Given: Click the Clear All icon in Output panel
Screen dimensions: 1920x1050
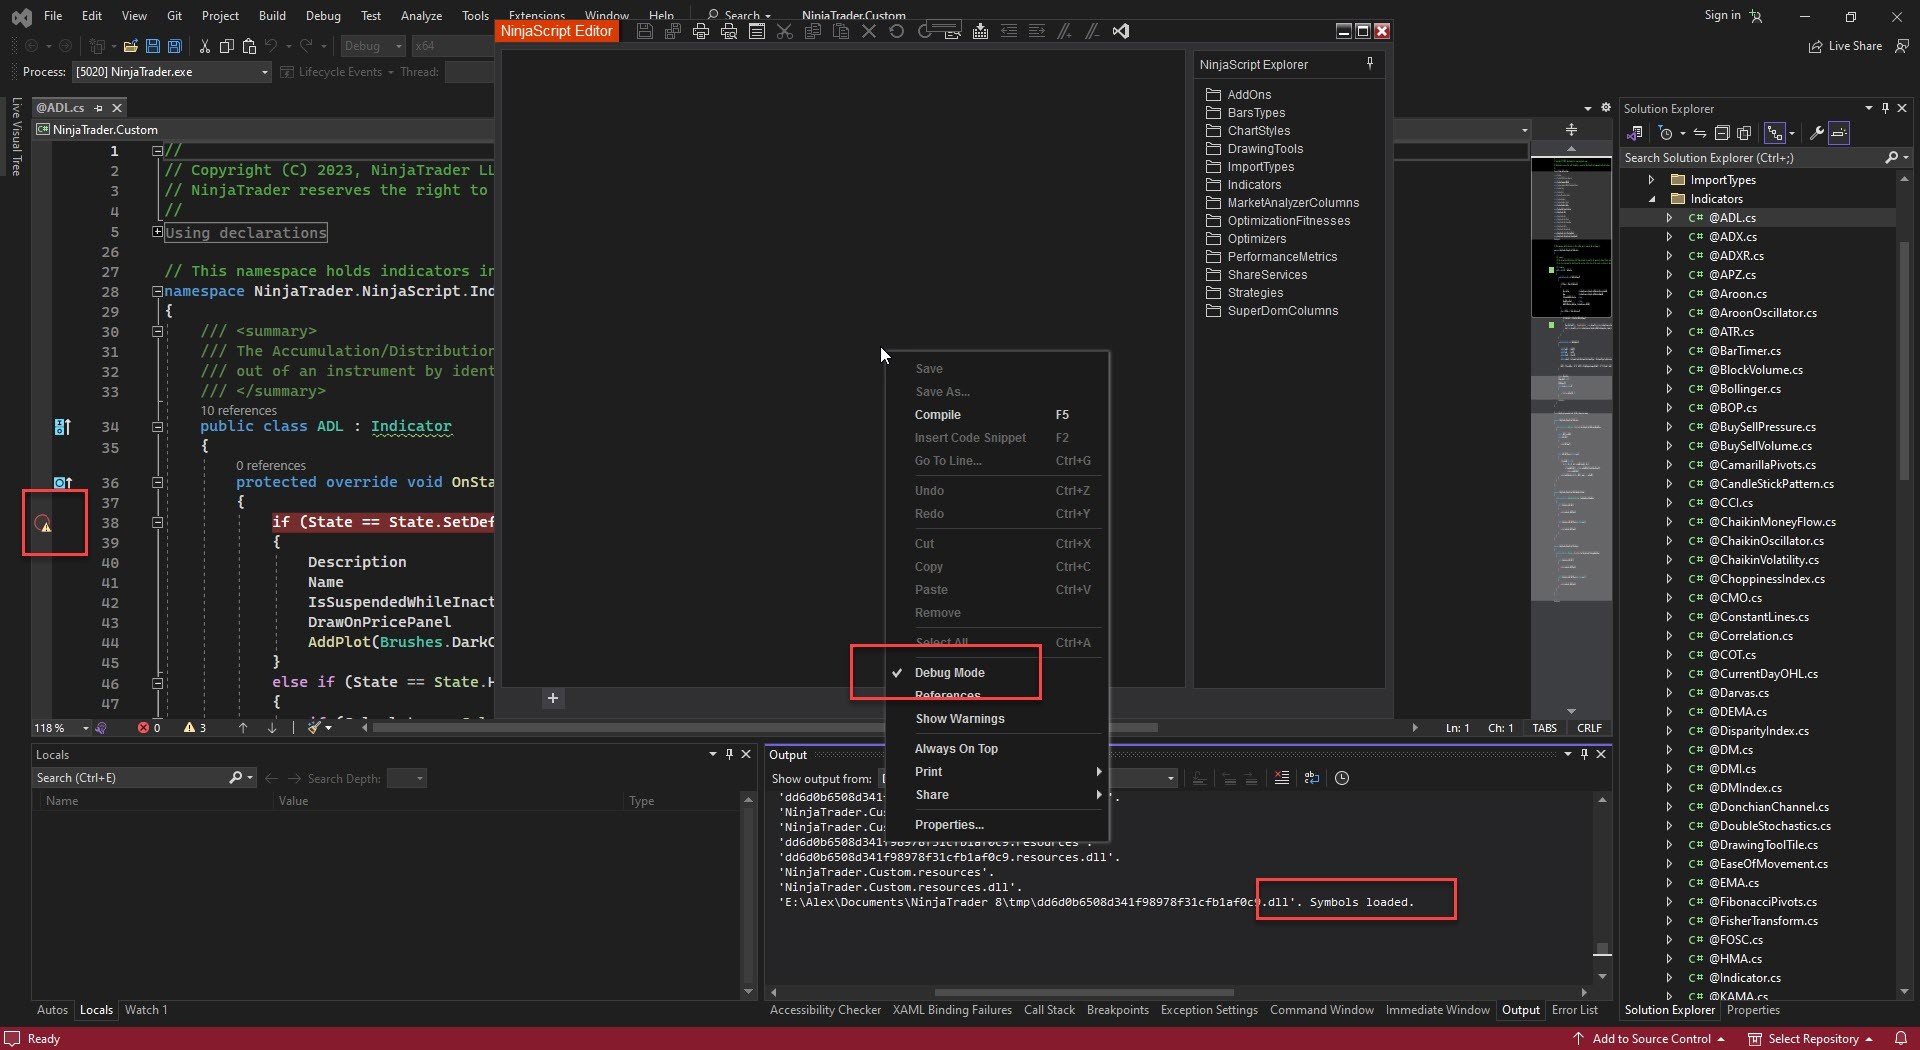Looking at the screenshot, I should [x=1281, y=778].
